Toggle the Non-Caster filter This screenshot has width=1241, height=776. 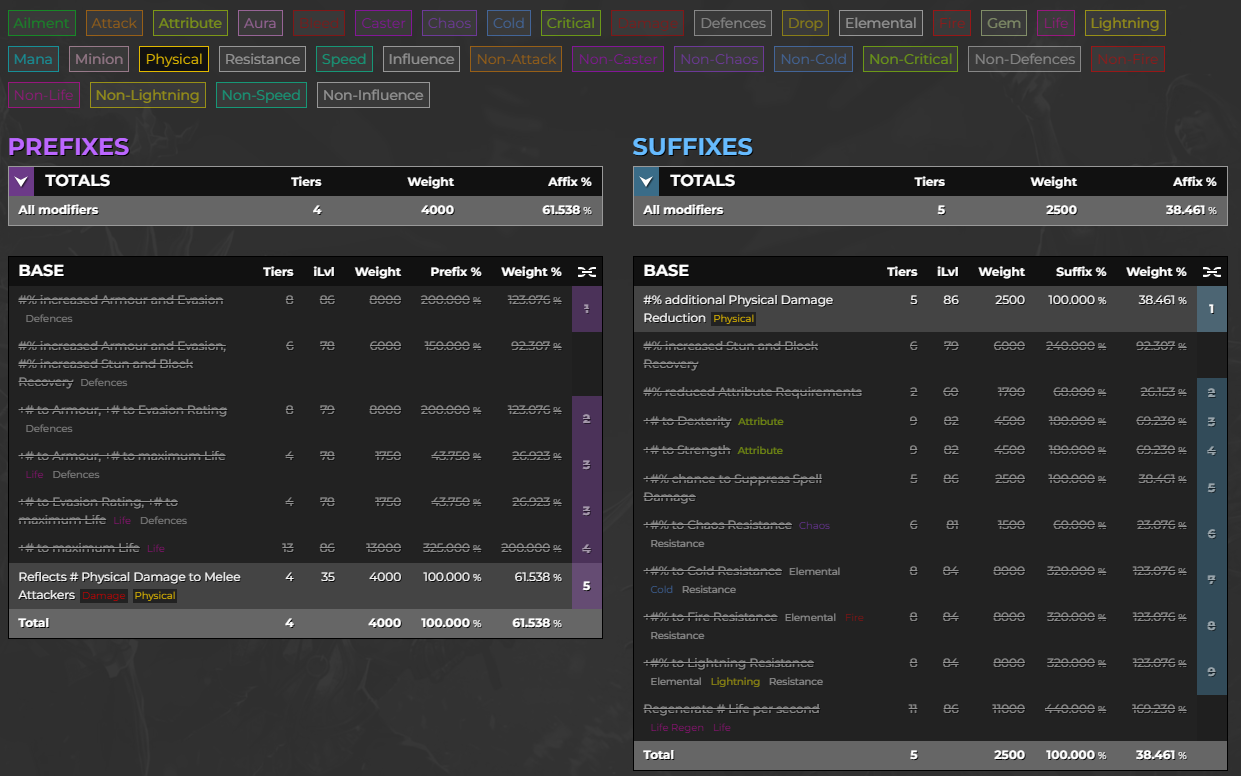618,59
